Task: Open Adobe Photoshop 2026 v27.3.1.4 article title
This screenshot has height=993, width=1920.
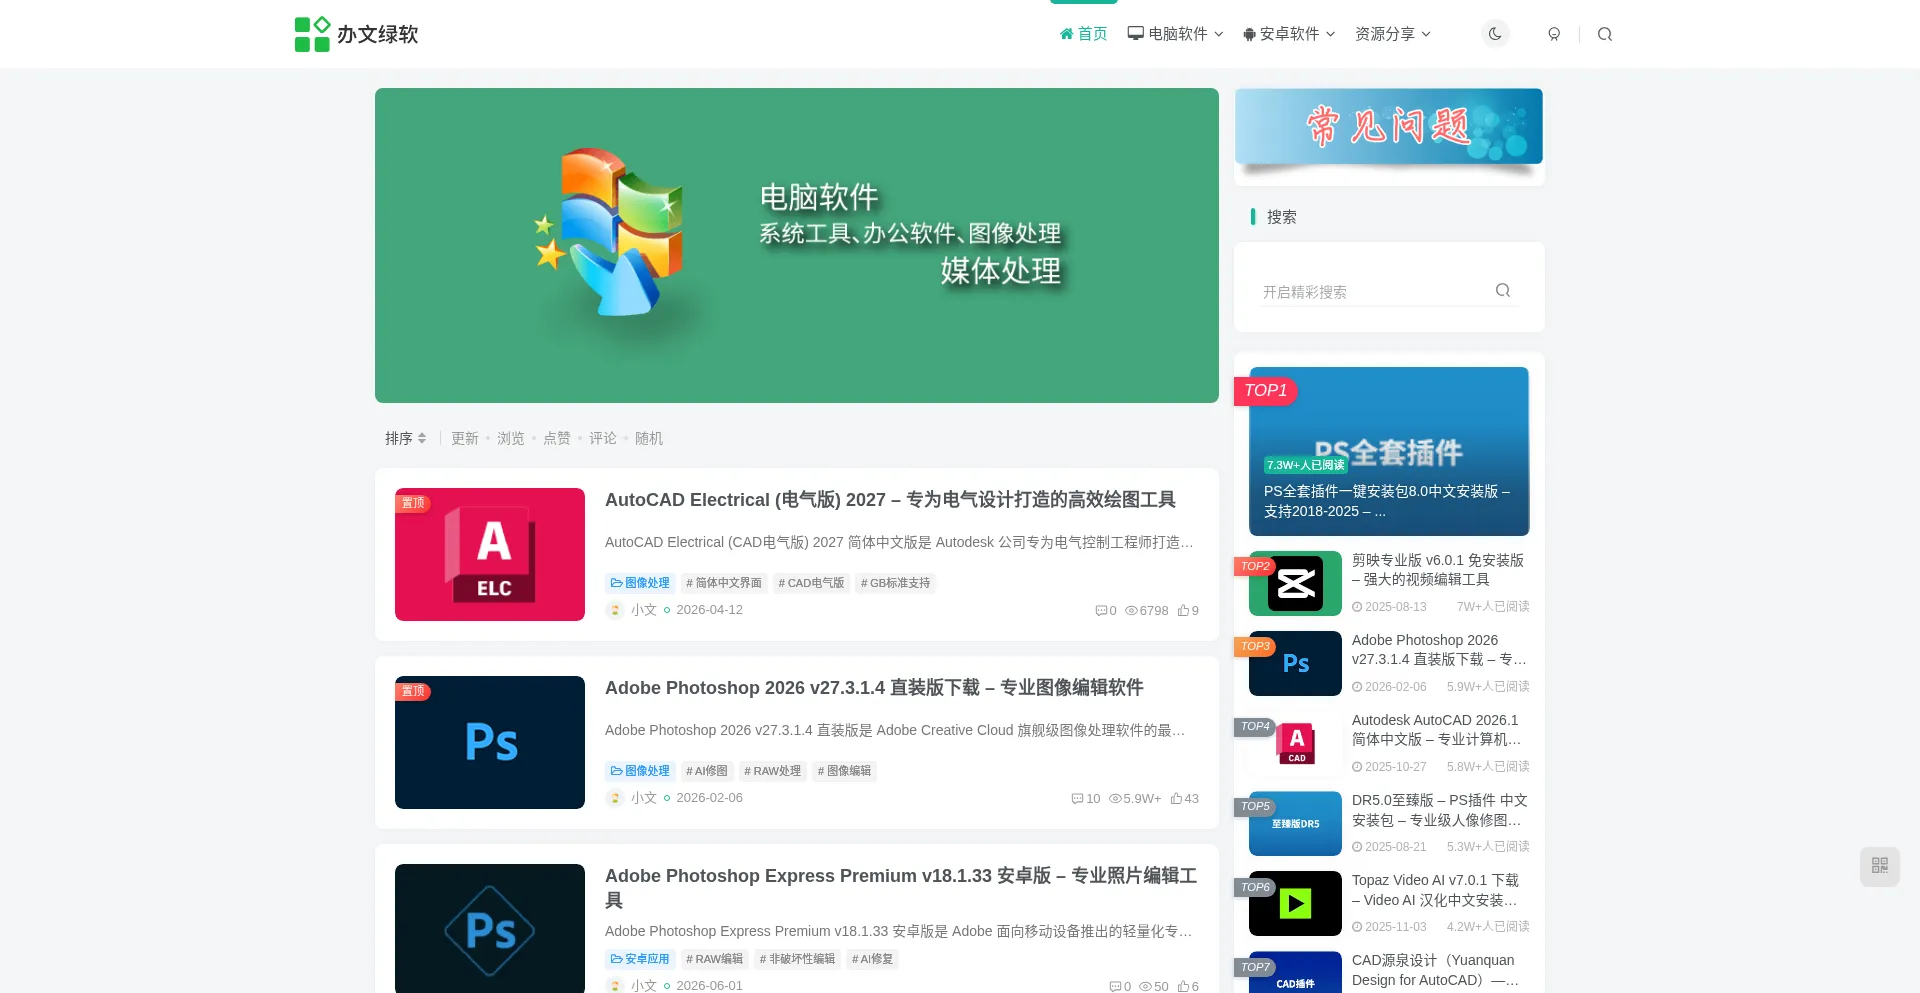Action: click(x=874, y=688)
